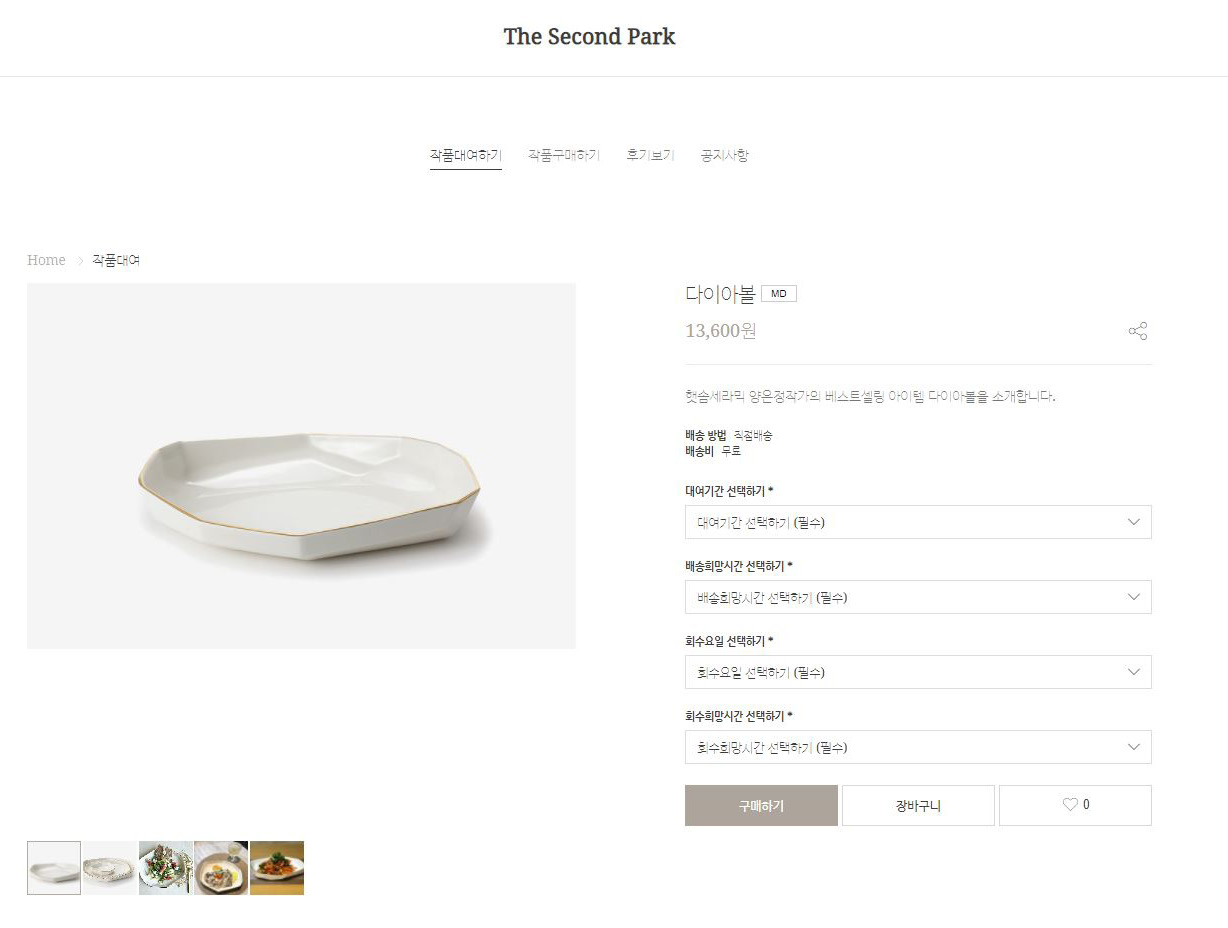This screenshot has height=928, width=1228.
Task: Select the last thumbnail with orange background
Action: click(x=277, y=868)
